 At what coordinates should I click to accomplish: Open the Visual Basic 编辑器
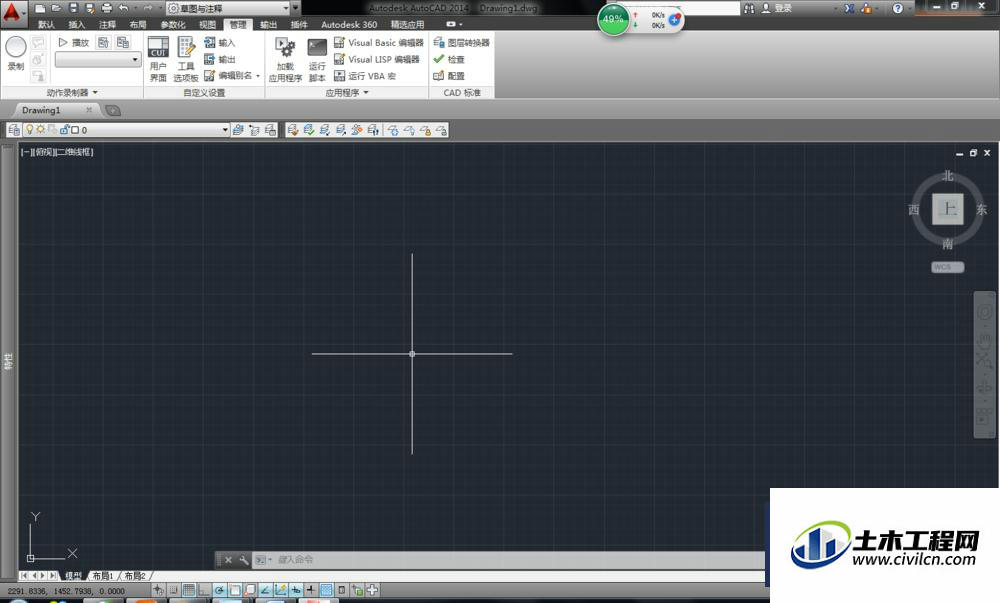(379, 43)
